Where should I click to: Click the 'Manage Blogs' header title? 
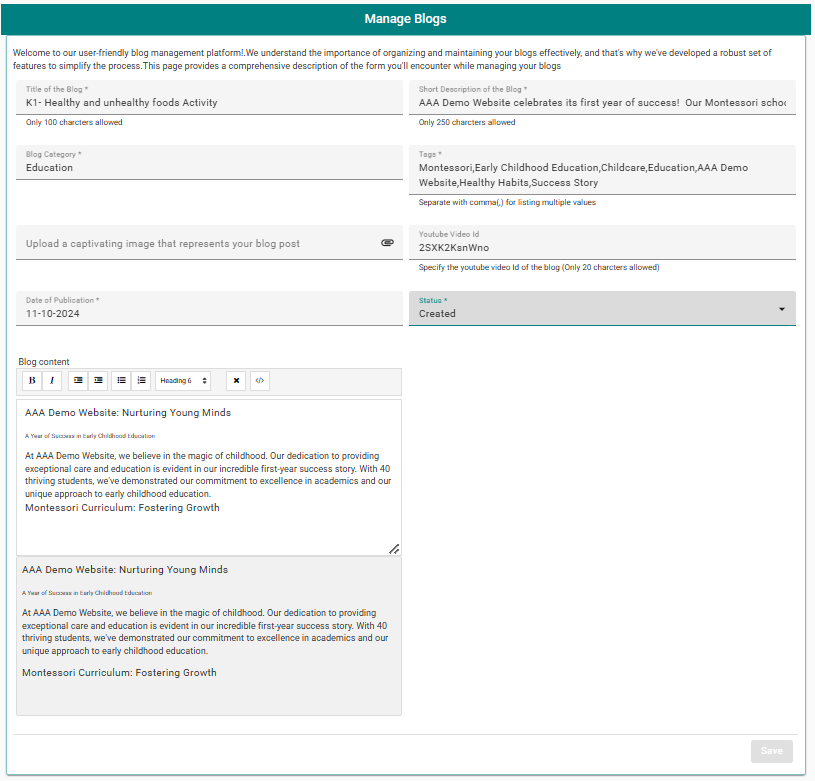coord(405,19)
